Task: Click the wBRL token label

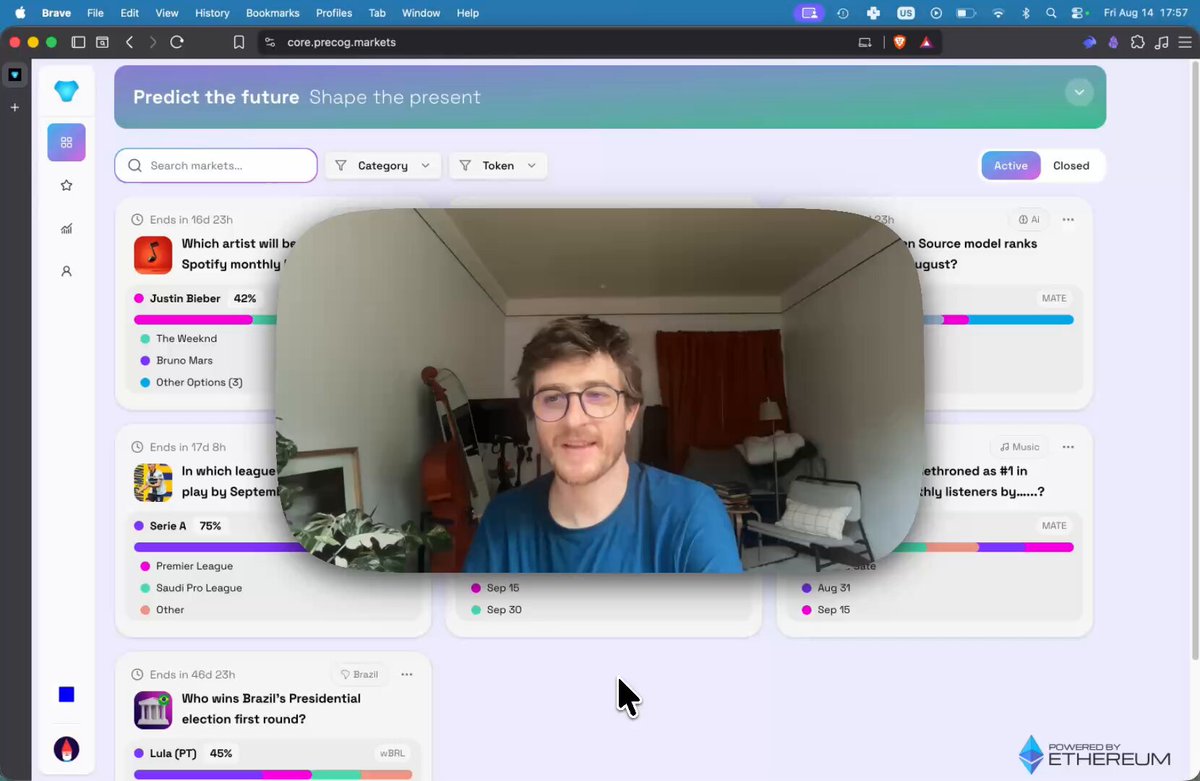Action: (x=391, y=753)
